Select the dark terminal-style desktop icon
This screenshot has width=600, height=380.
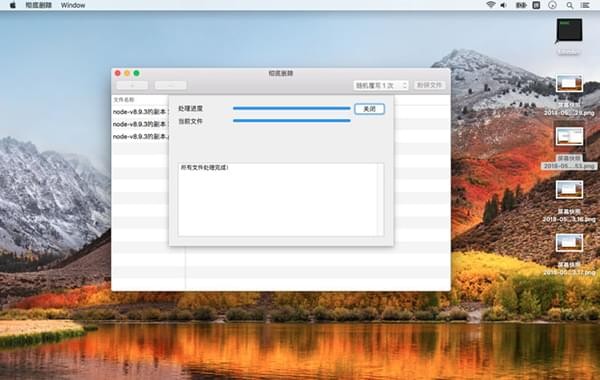(569, 31)
